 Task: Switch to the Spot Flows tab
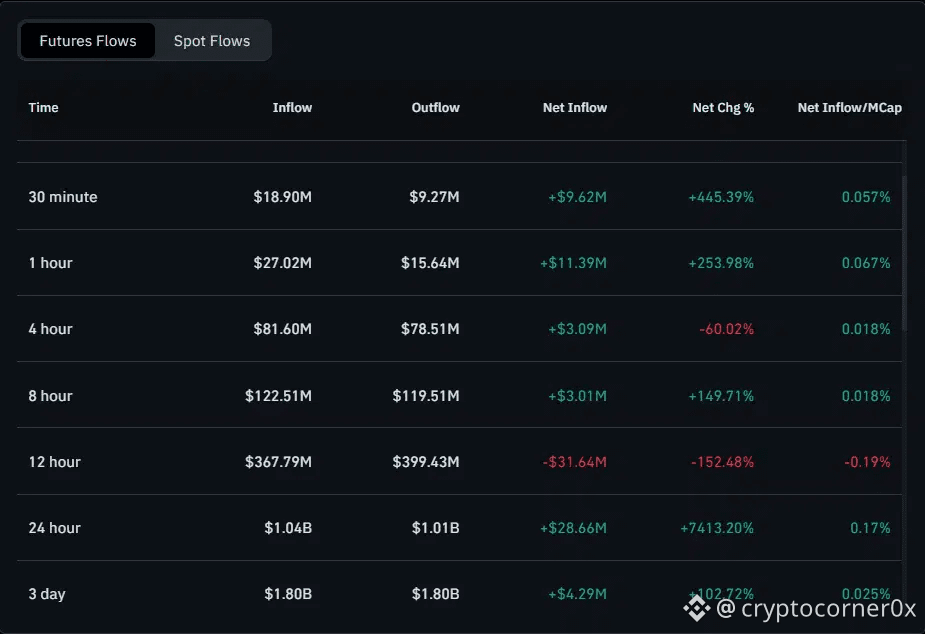pyautogui.click(x=212, y=41)
